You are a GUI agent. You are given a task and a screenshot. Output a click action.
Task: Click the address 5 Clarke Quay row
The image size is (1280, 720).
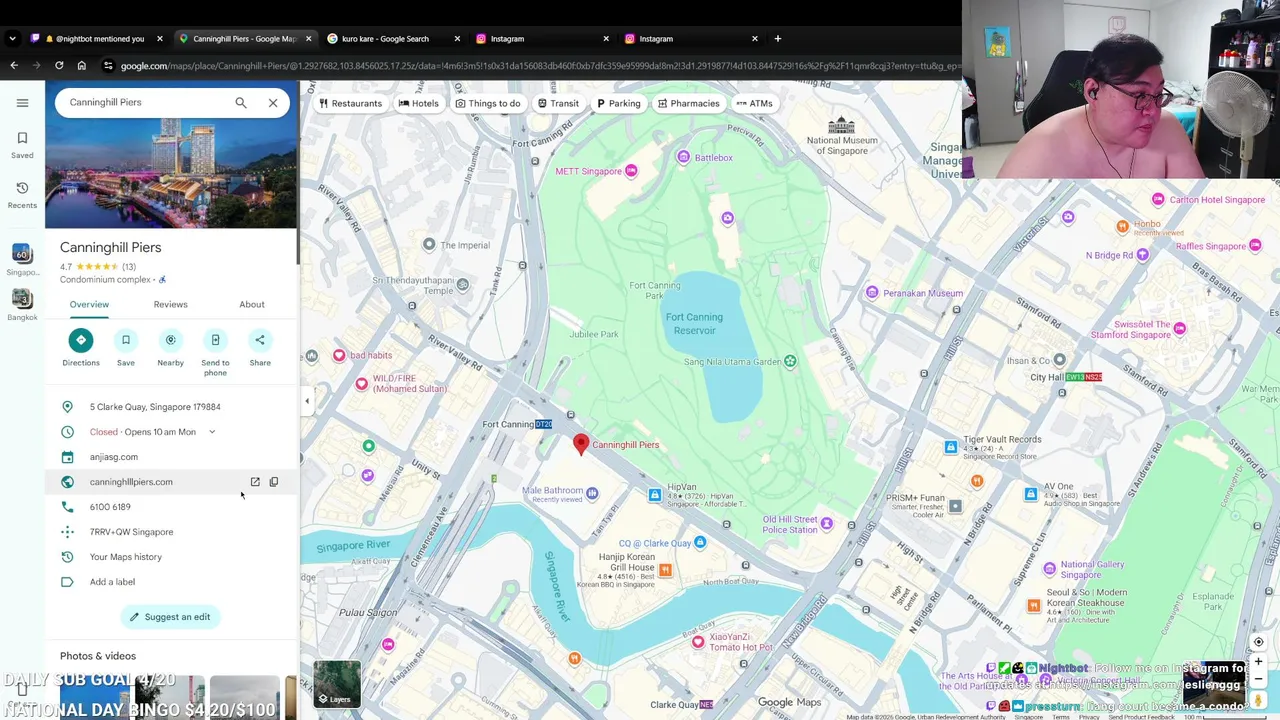point(171,407)
